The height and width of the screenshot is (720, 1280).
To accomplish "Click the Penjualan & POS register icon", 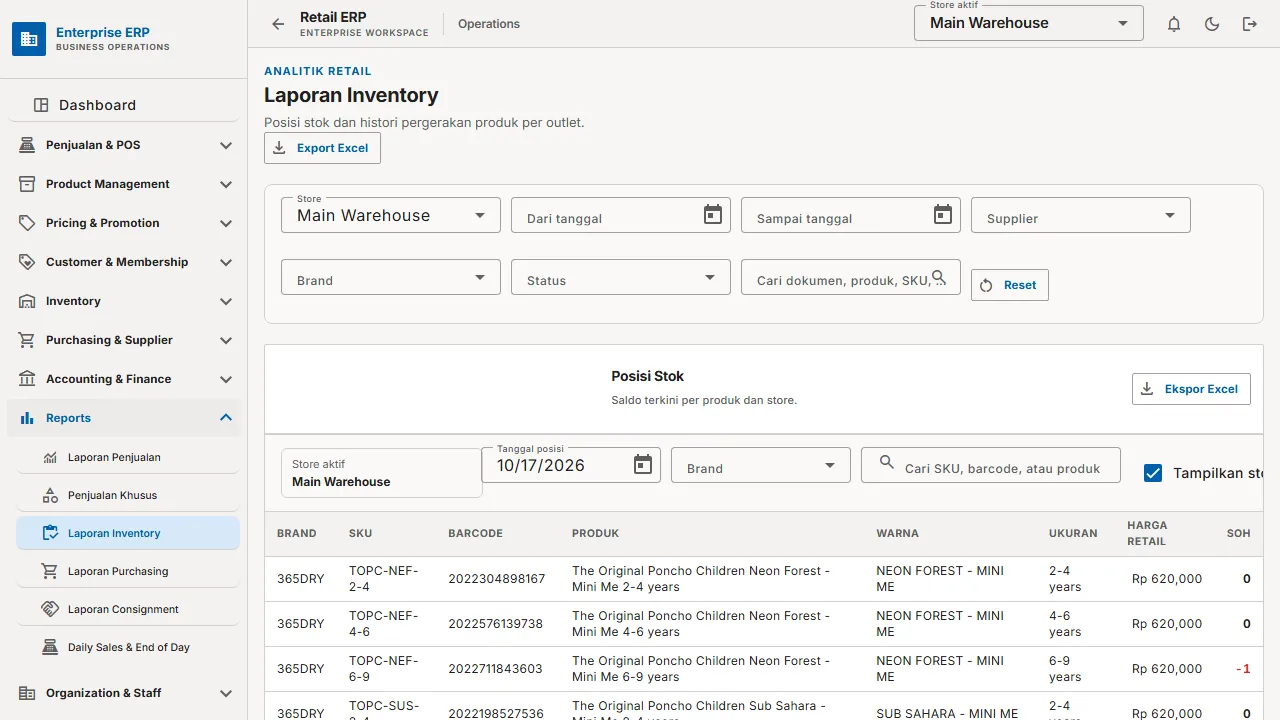I will [27, 145].
